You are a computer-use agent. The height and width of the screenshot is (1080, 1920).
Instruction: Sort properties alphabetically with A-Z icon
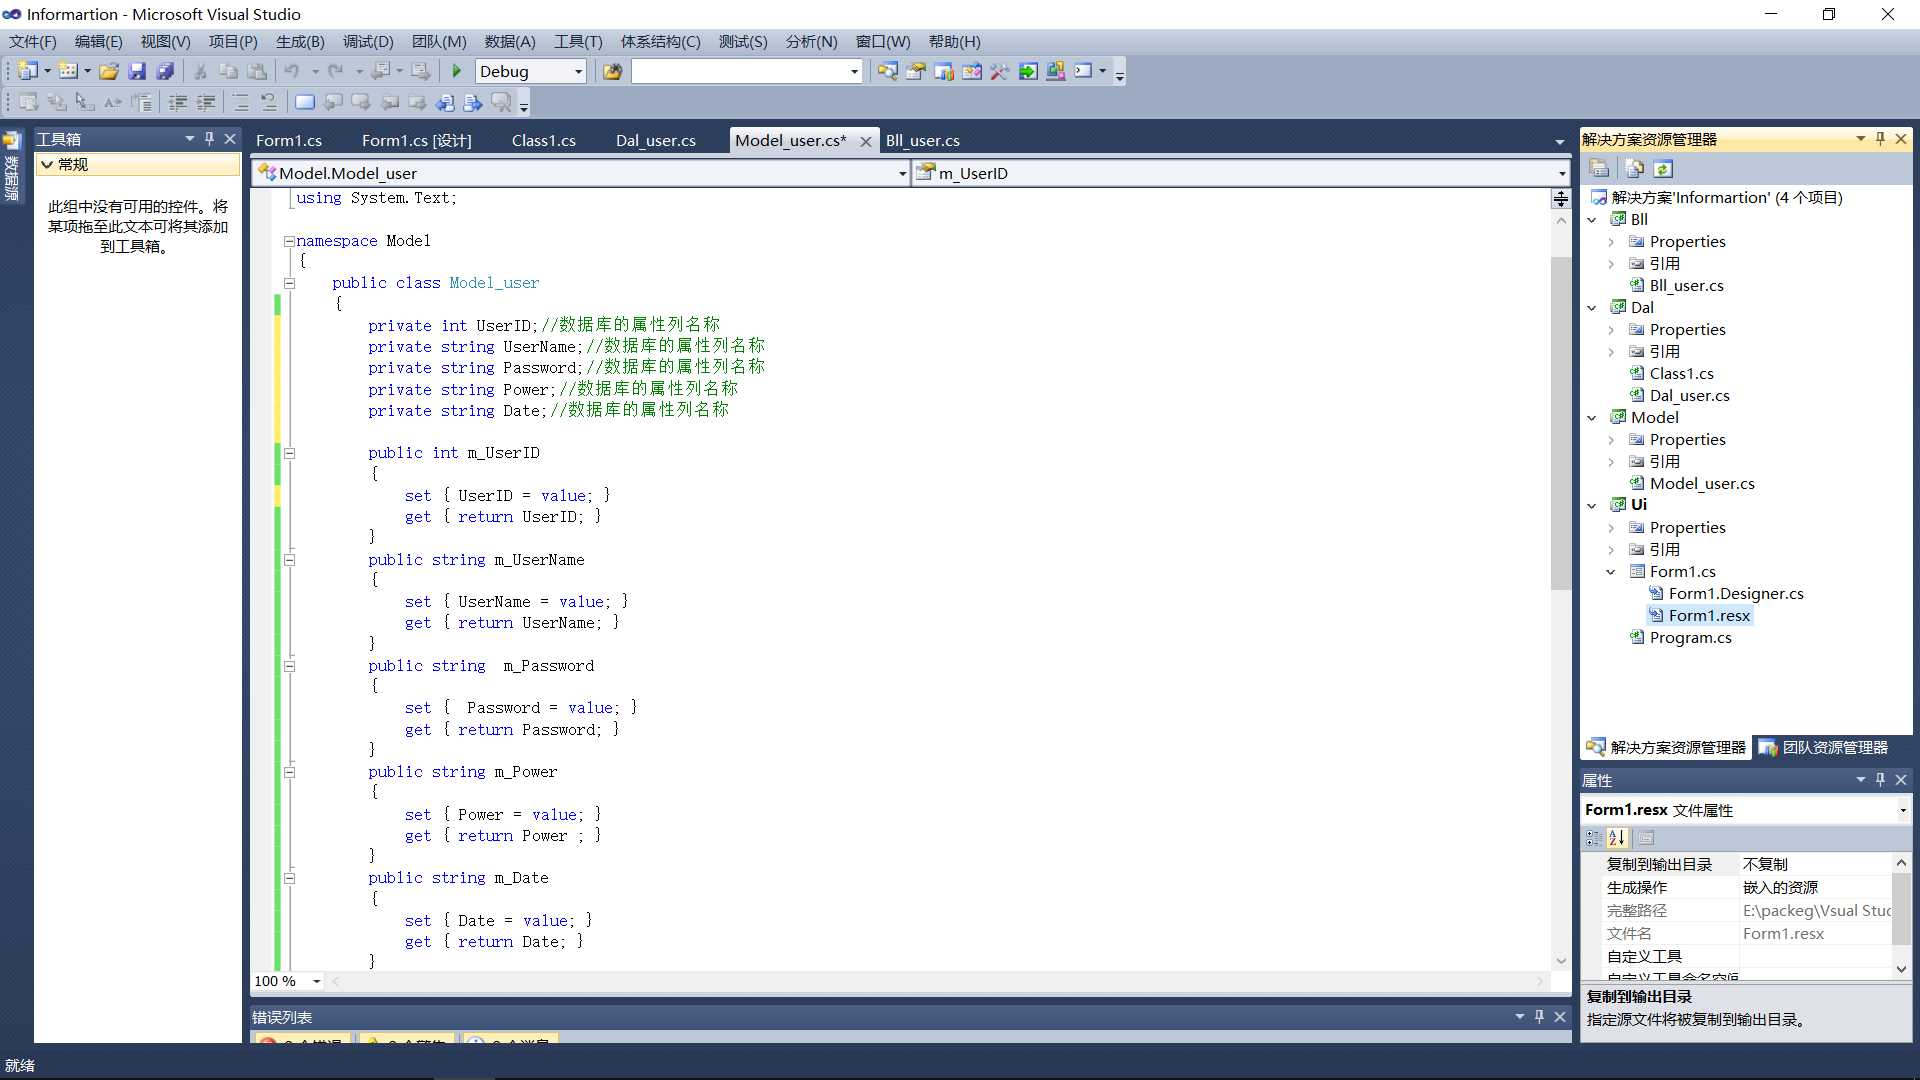(1618, 838)
